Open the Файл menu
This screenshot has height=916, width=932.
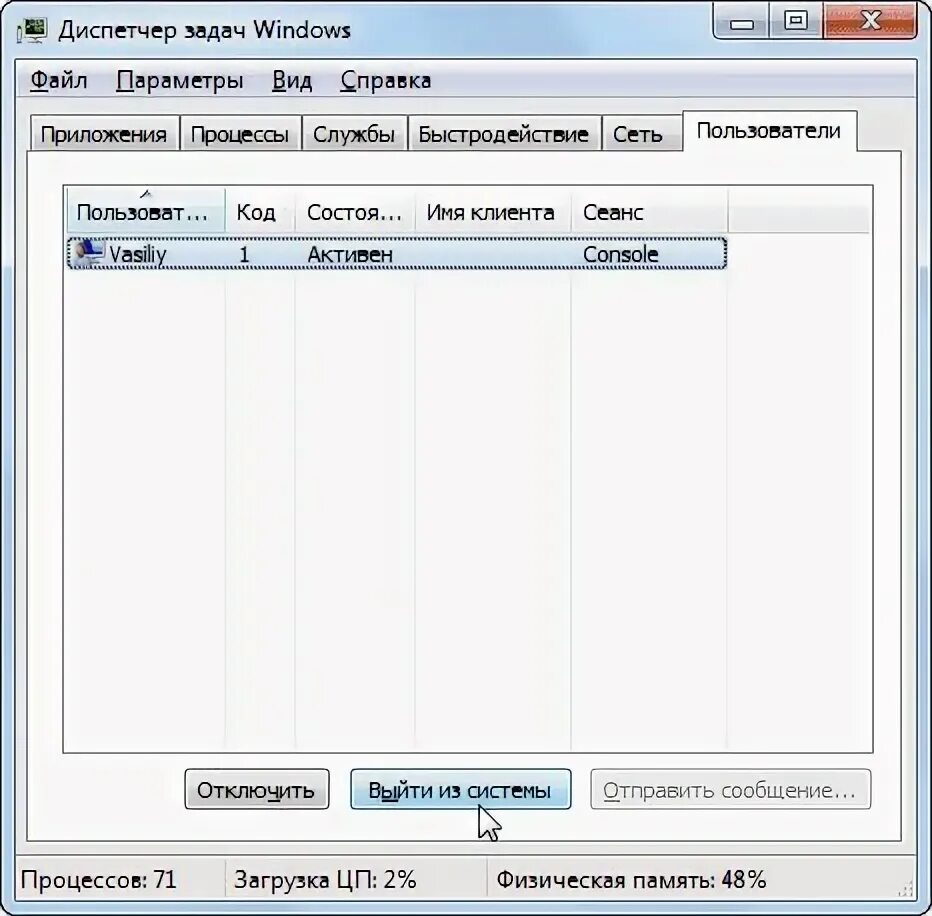tap(59, 80)
